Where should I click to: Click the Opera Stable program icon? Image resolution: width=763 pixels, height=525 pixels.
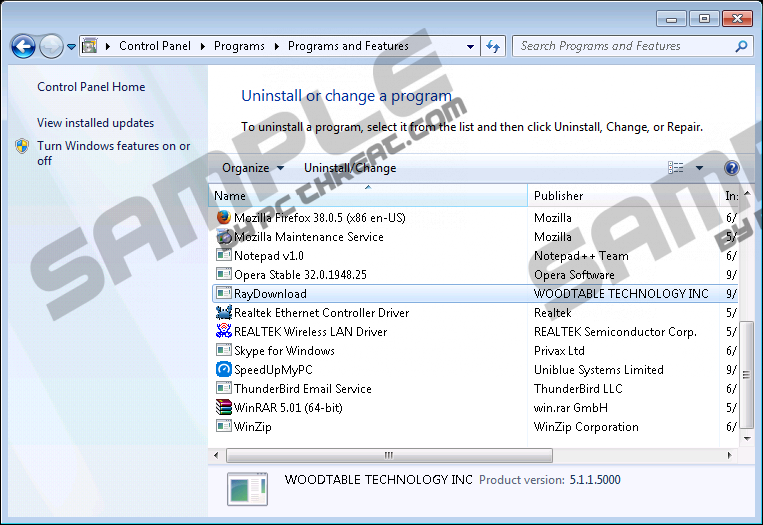[224, 274]
